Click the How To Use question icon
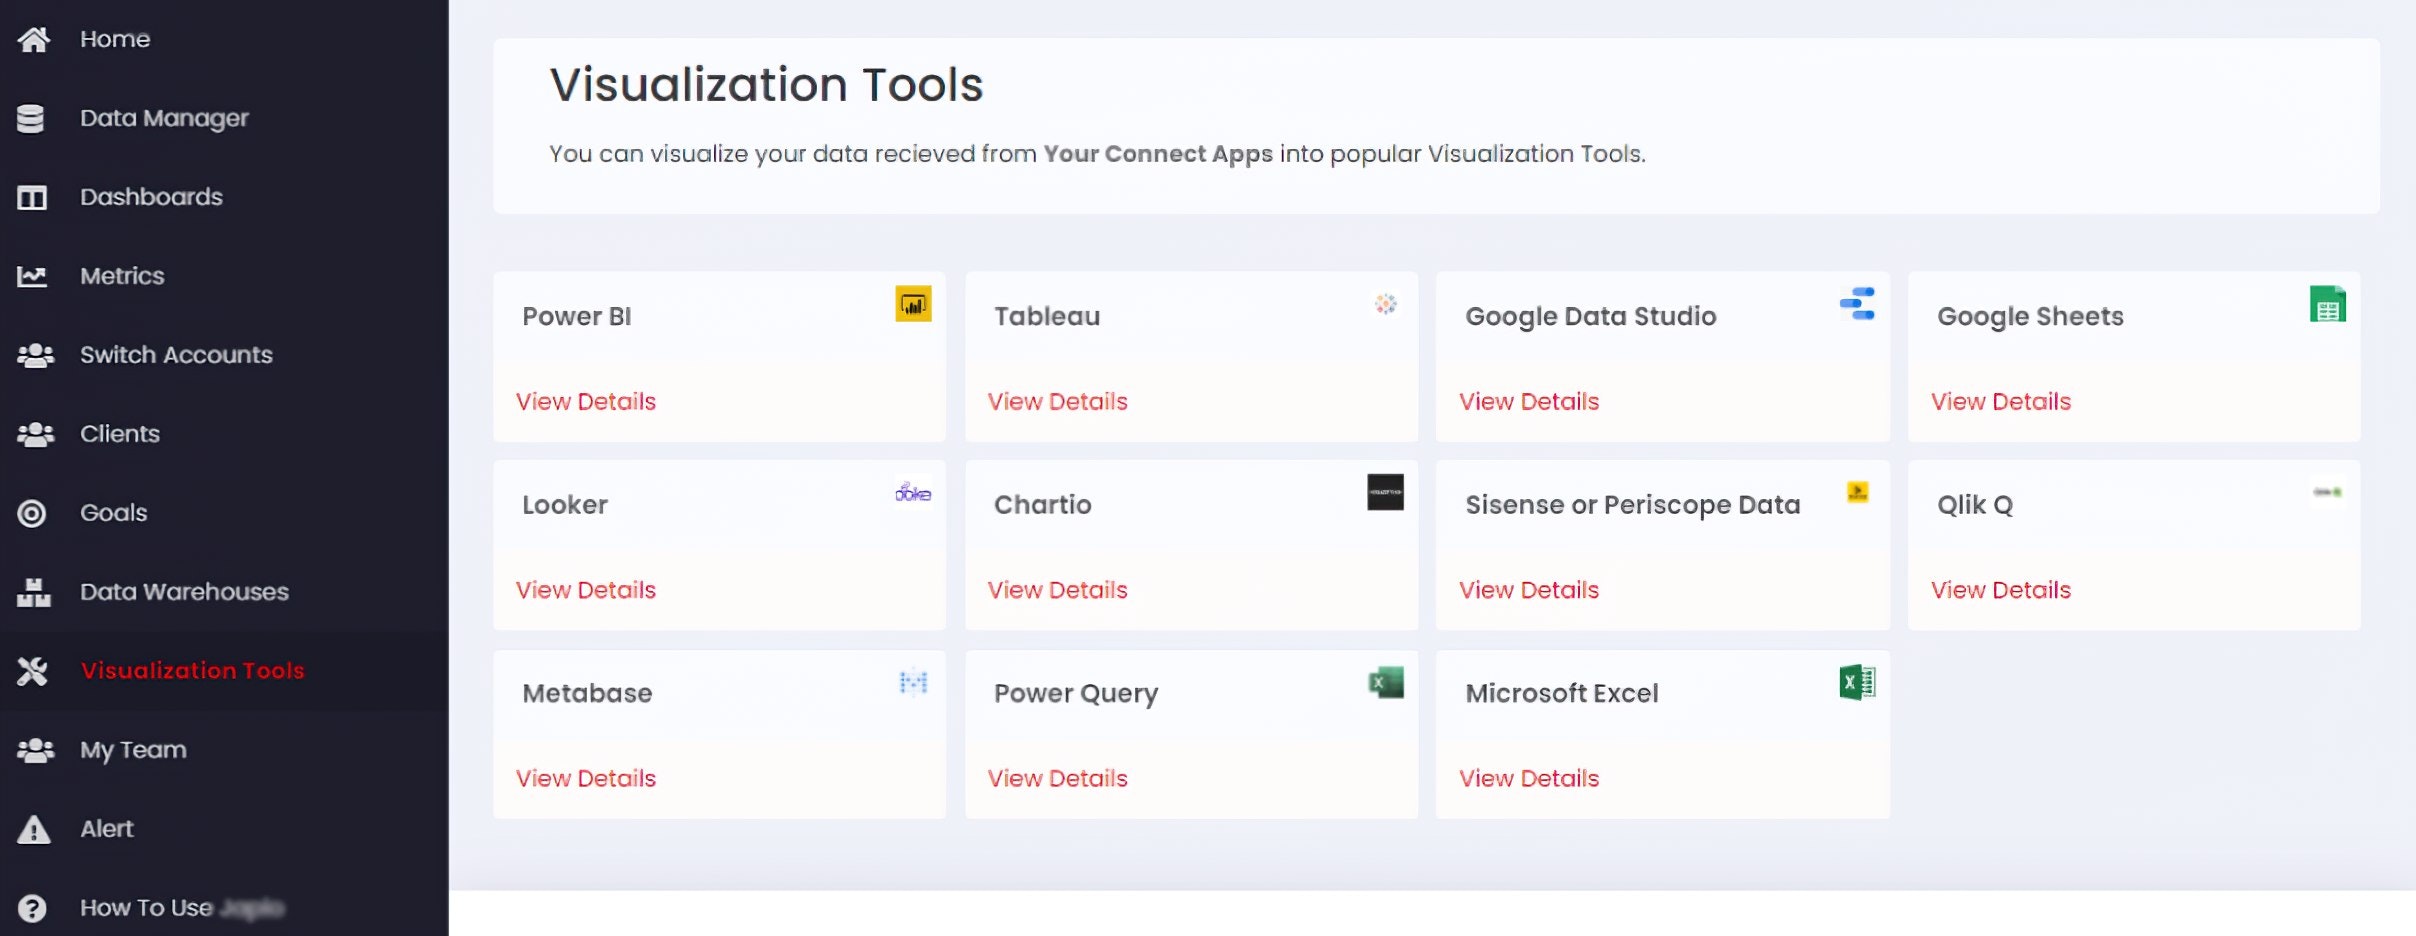The image size is (2416, 936). coord(32,908)
